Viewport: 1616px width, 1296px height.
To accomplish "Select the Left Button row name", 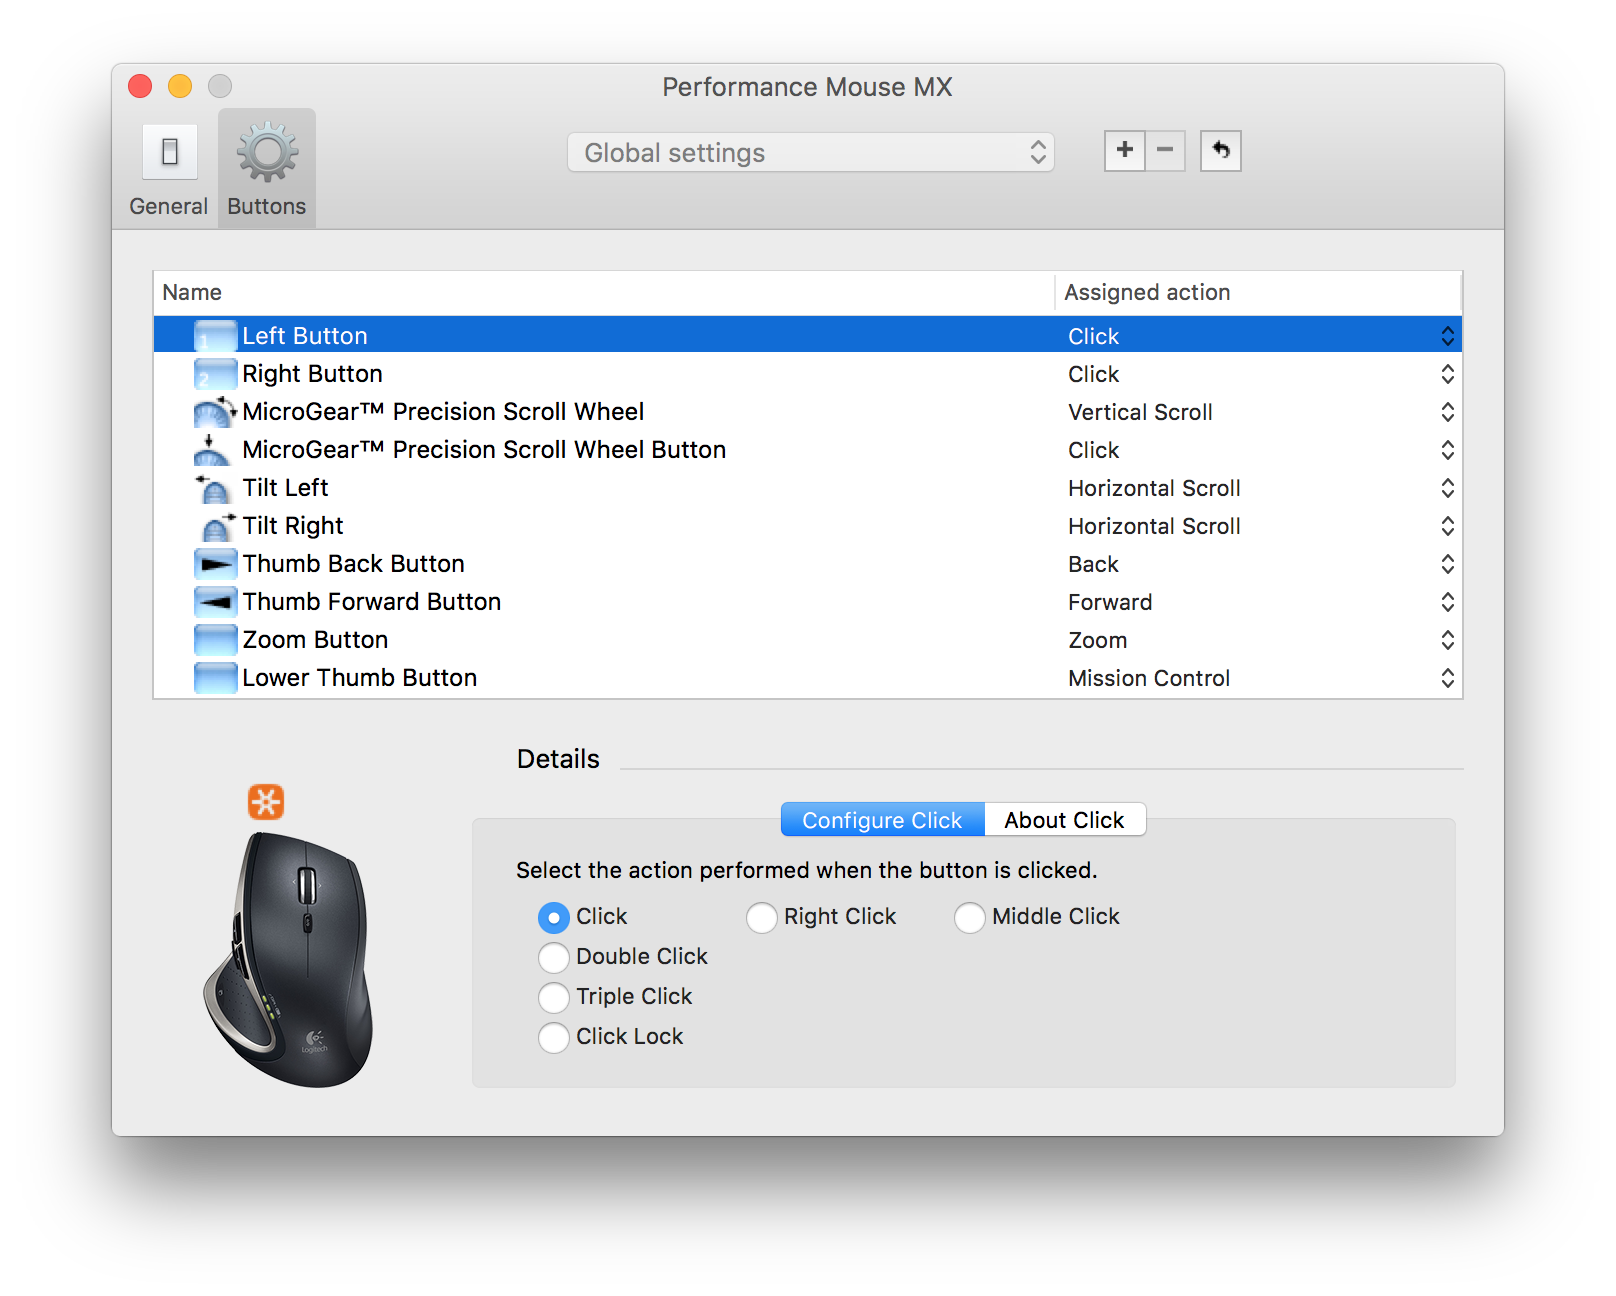I will point(305,336).
